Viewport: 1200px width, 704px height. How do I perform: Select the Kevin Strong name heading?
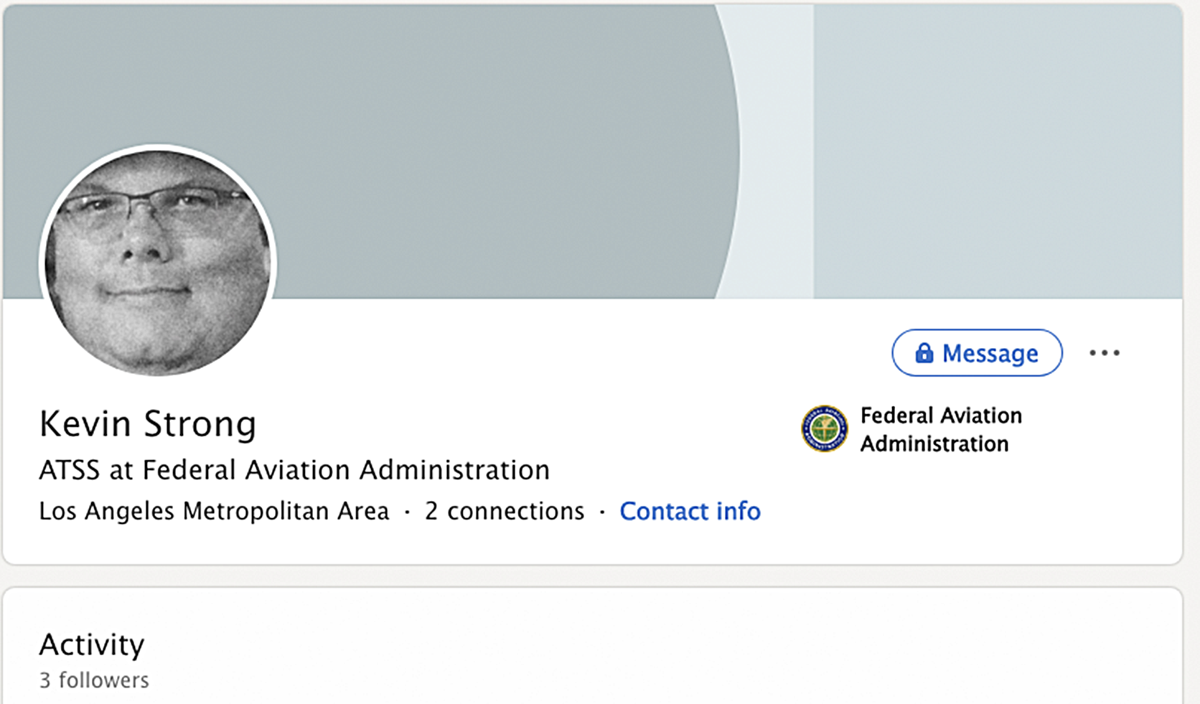pos(148,424)
